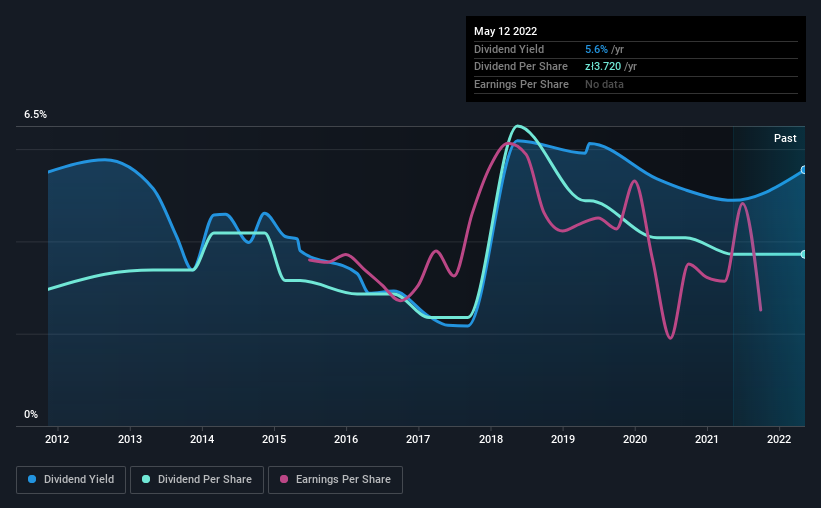
Task: Click the 2018 x-axis label
Action: pos(491,439)
